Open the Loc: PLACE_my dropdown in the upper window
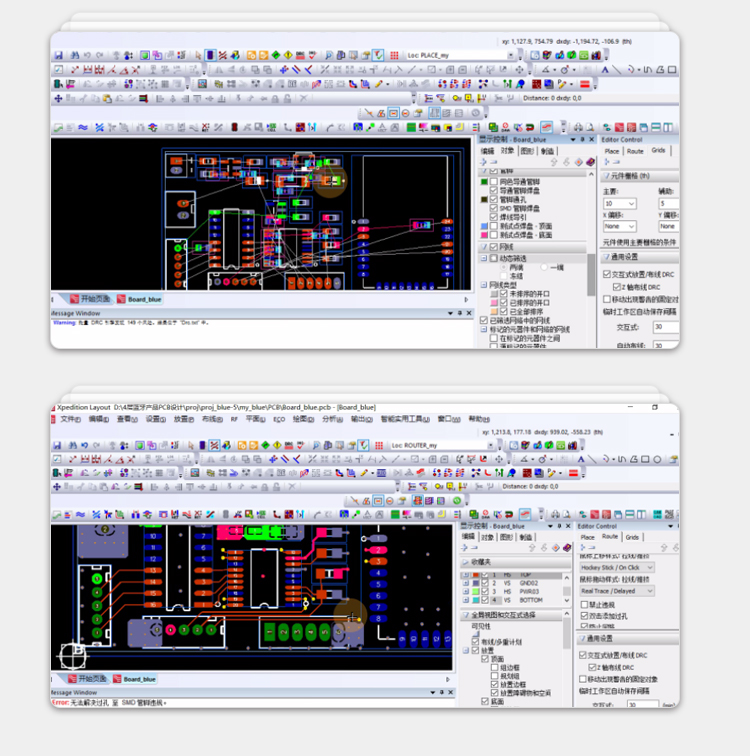 [510, 55]
